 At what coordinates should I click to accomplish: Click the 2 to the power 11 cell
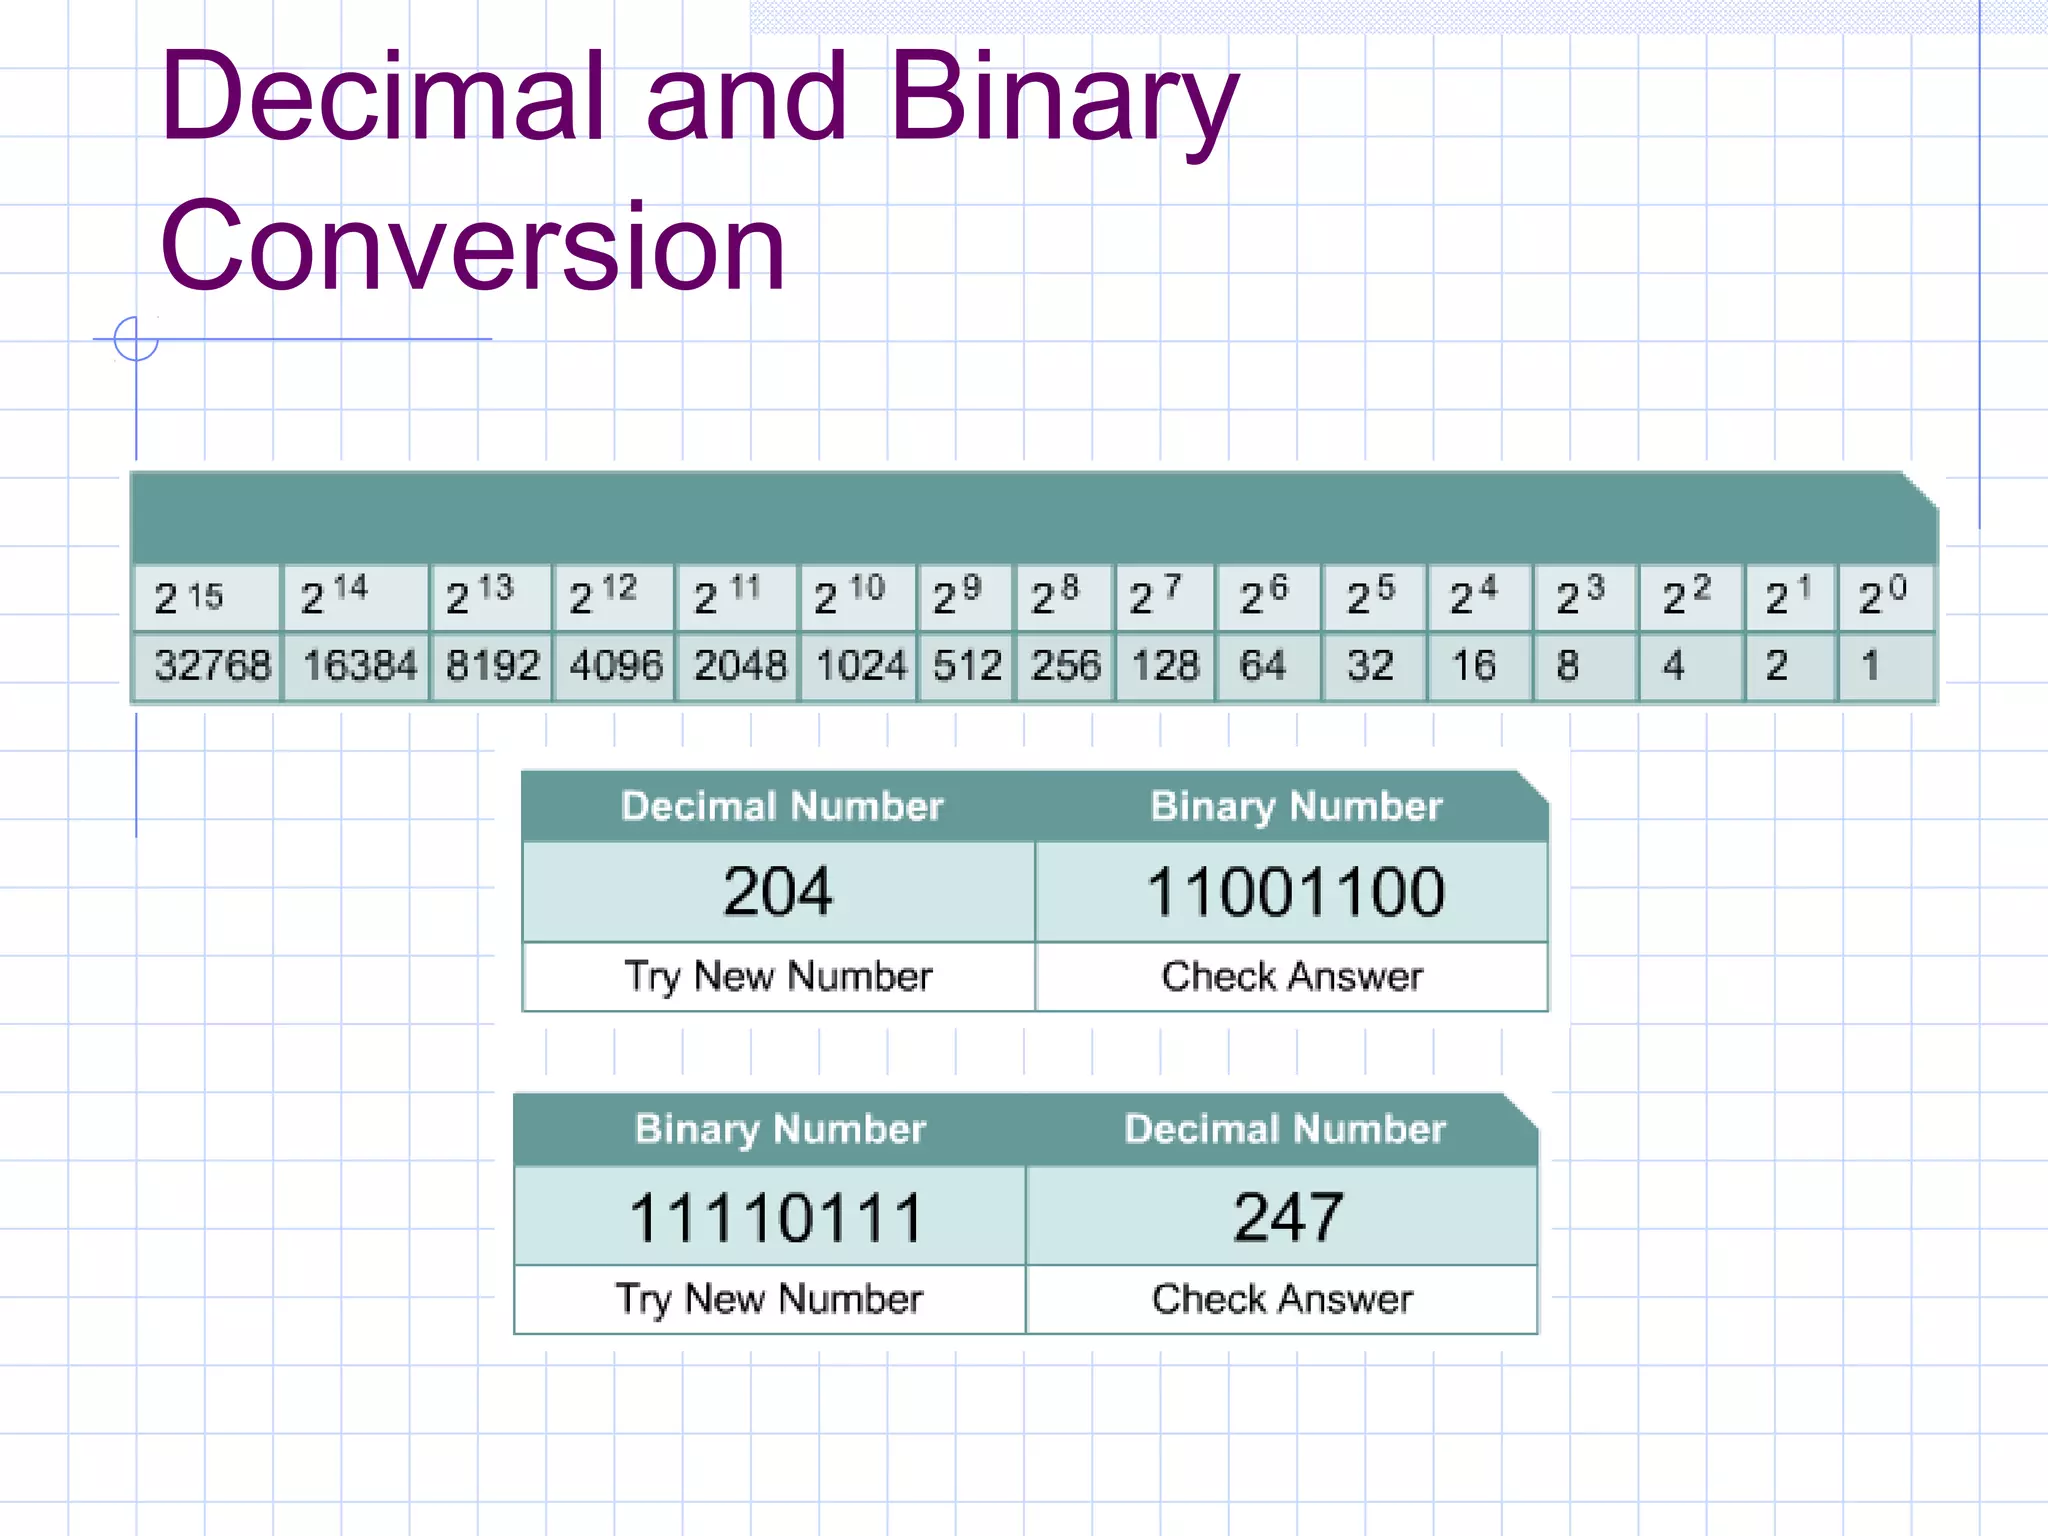(737, 598)
